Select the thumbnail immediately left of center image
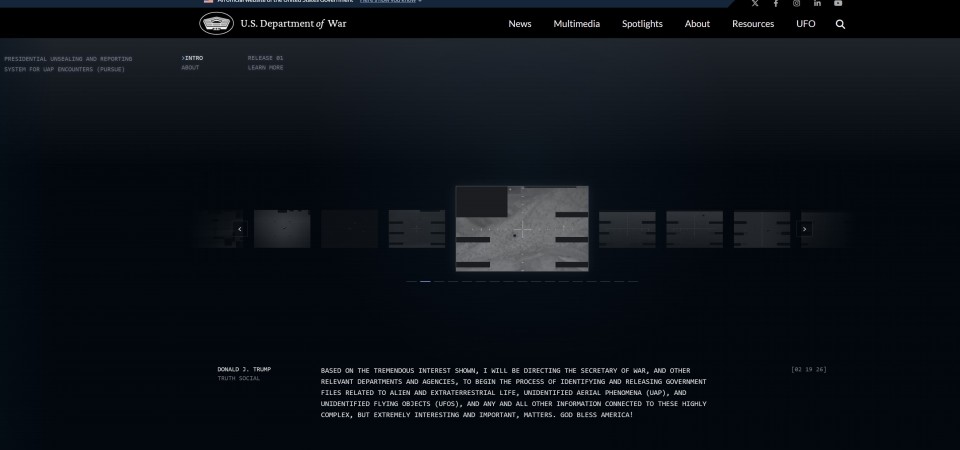Viewport: 960px width, 450px height. tap(416, 229)
